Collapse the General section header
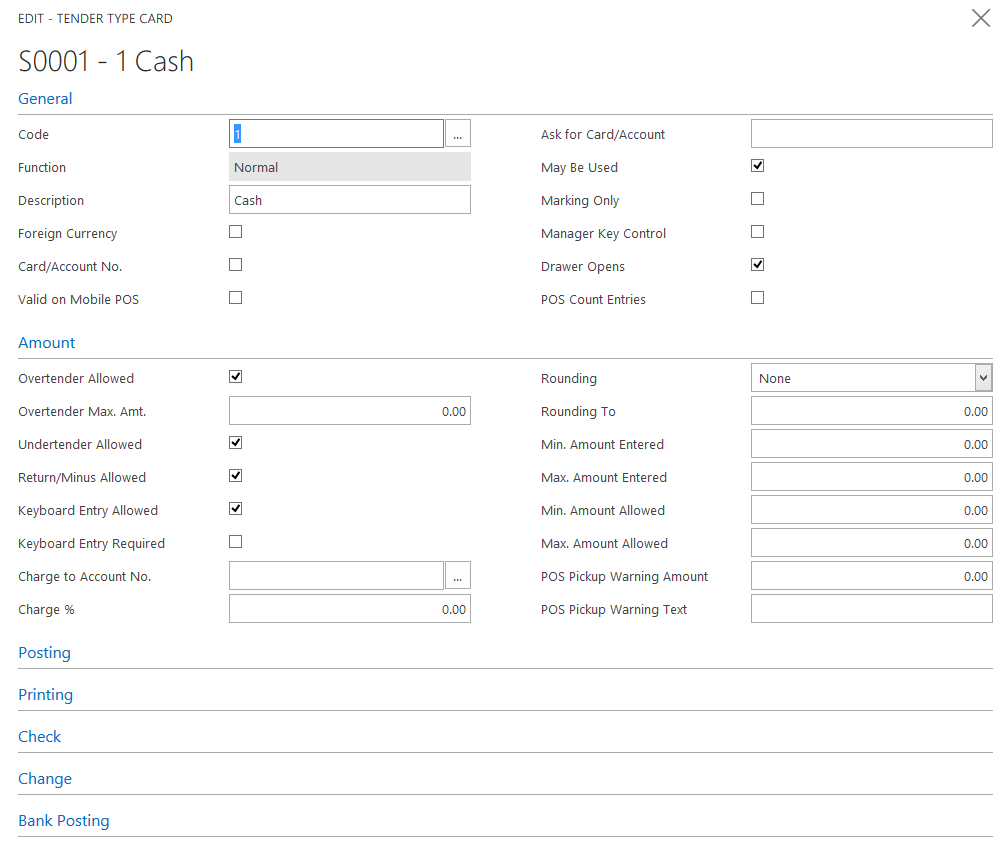The image size is (1005, 847). pyautogui.click(x=46, y=99)
